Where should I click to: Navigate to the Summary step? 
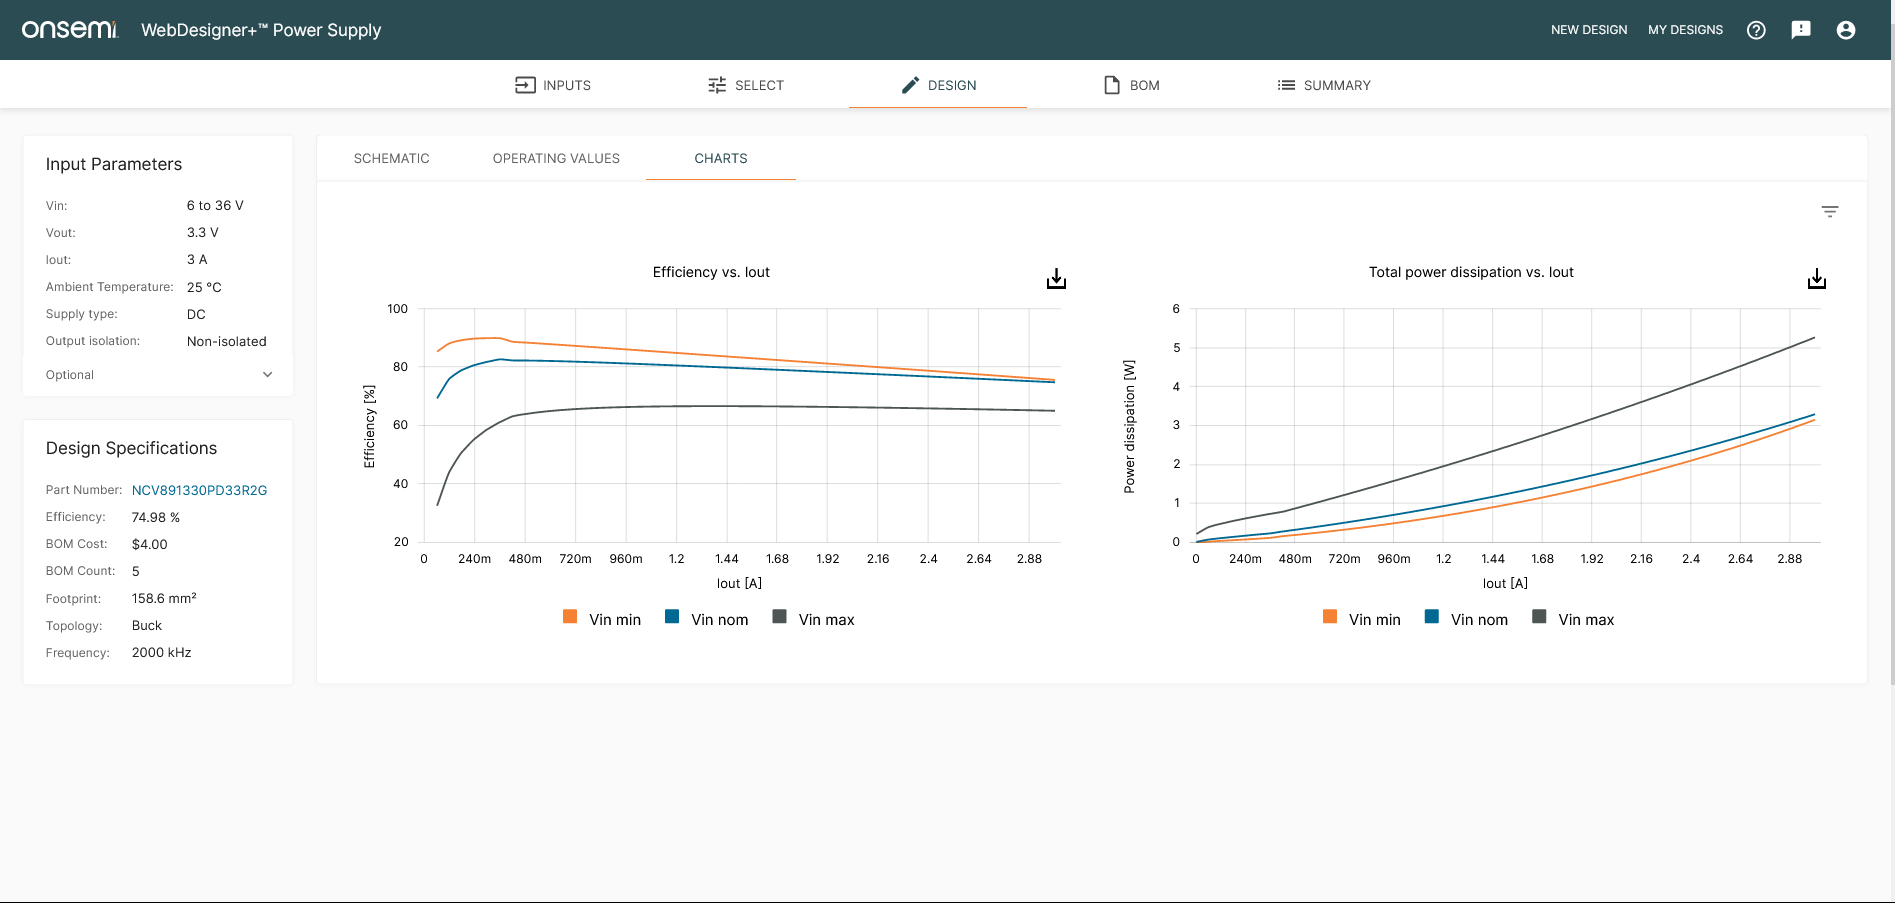[x=1323, y=85]
